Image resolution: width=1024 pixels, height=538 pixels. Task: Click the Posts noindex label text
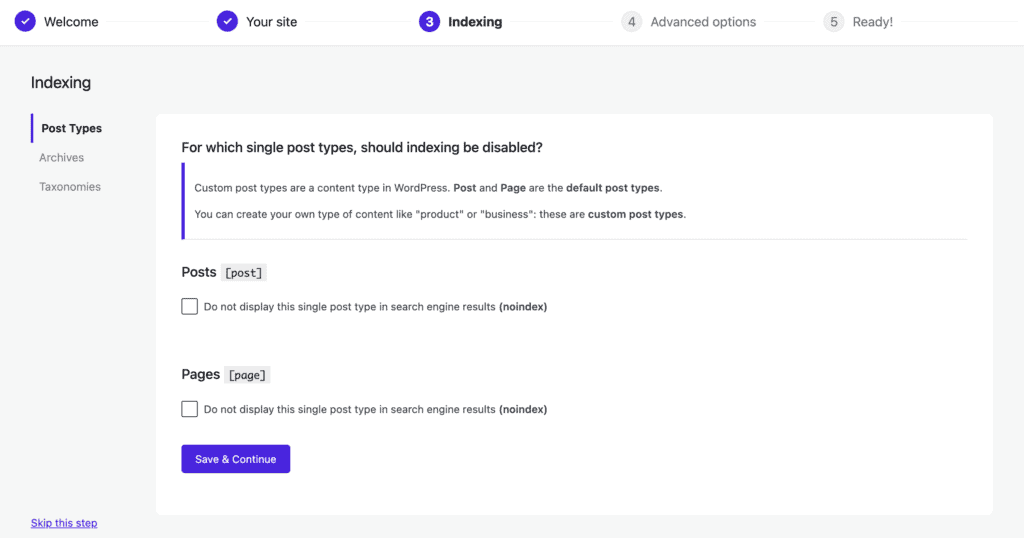pos(376,307)
